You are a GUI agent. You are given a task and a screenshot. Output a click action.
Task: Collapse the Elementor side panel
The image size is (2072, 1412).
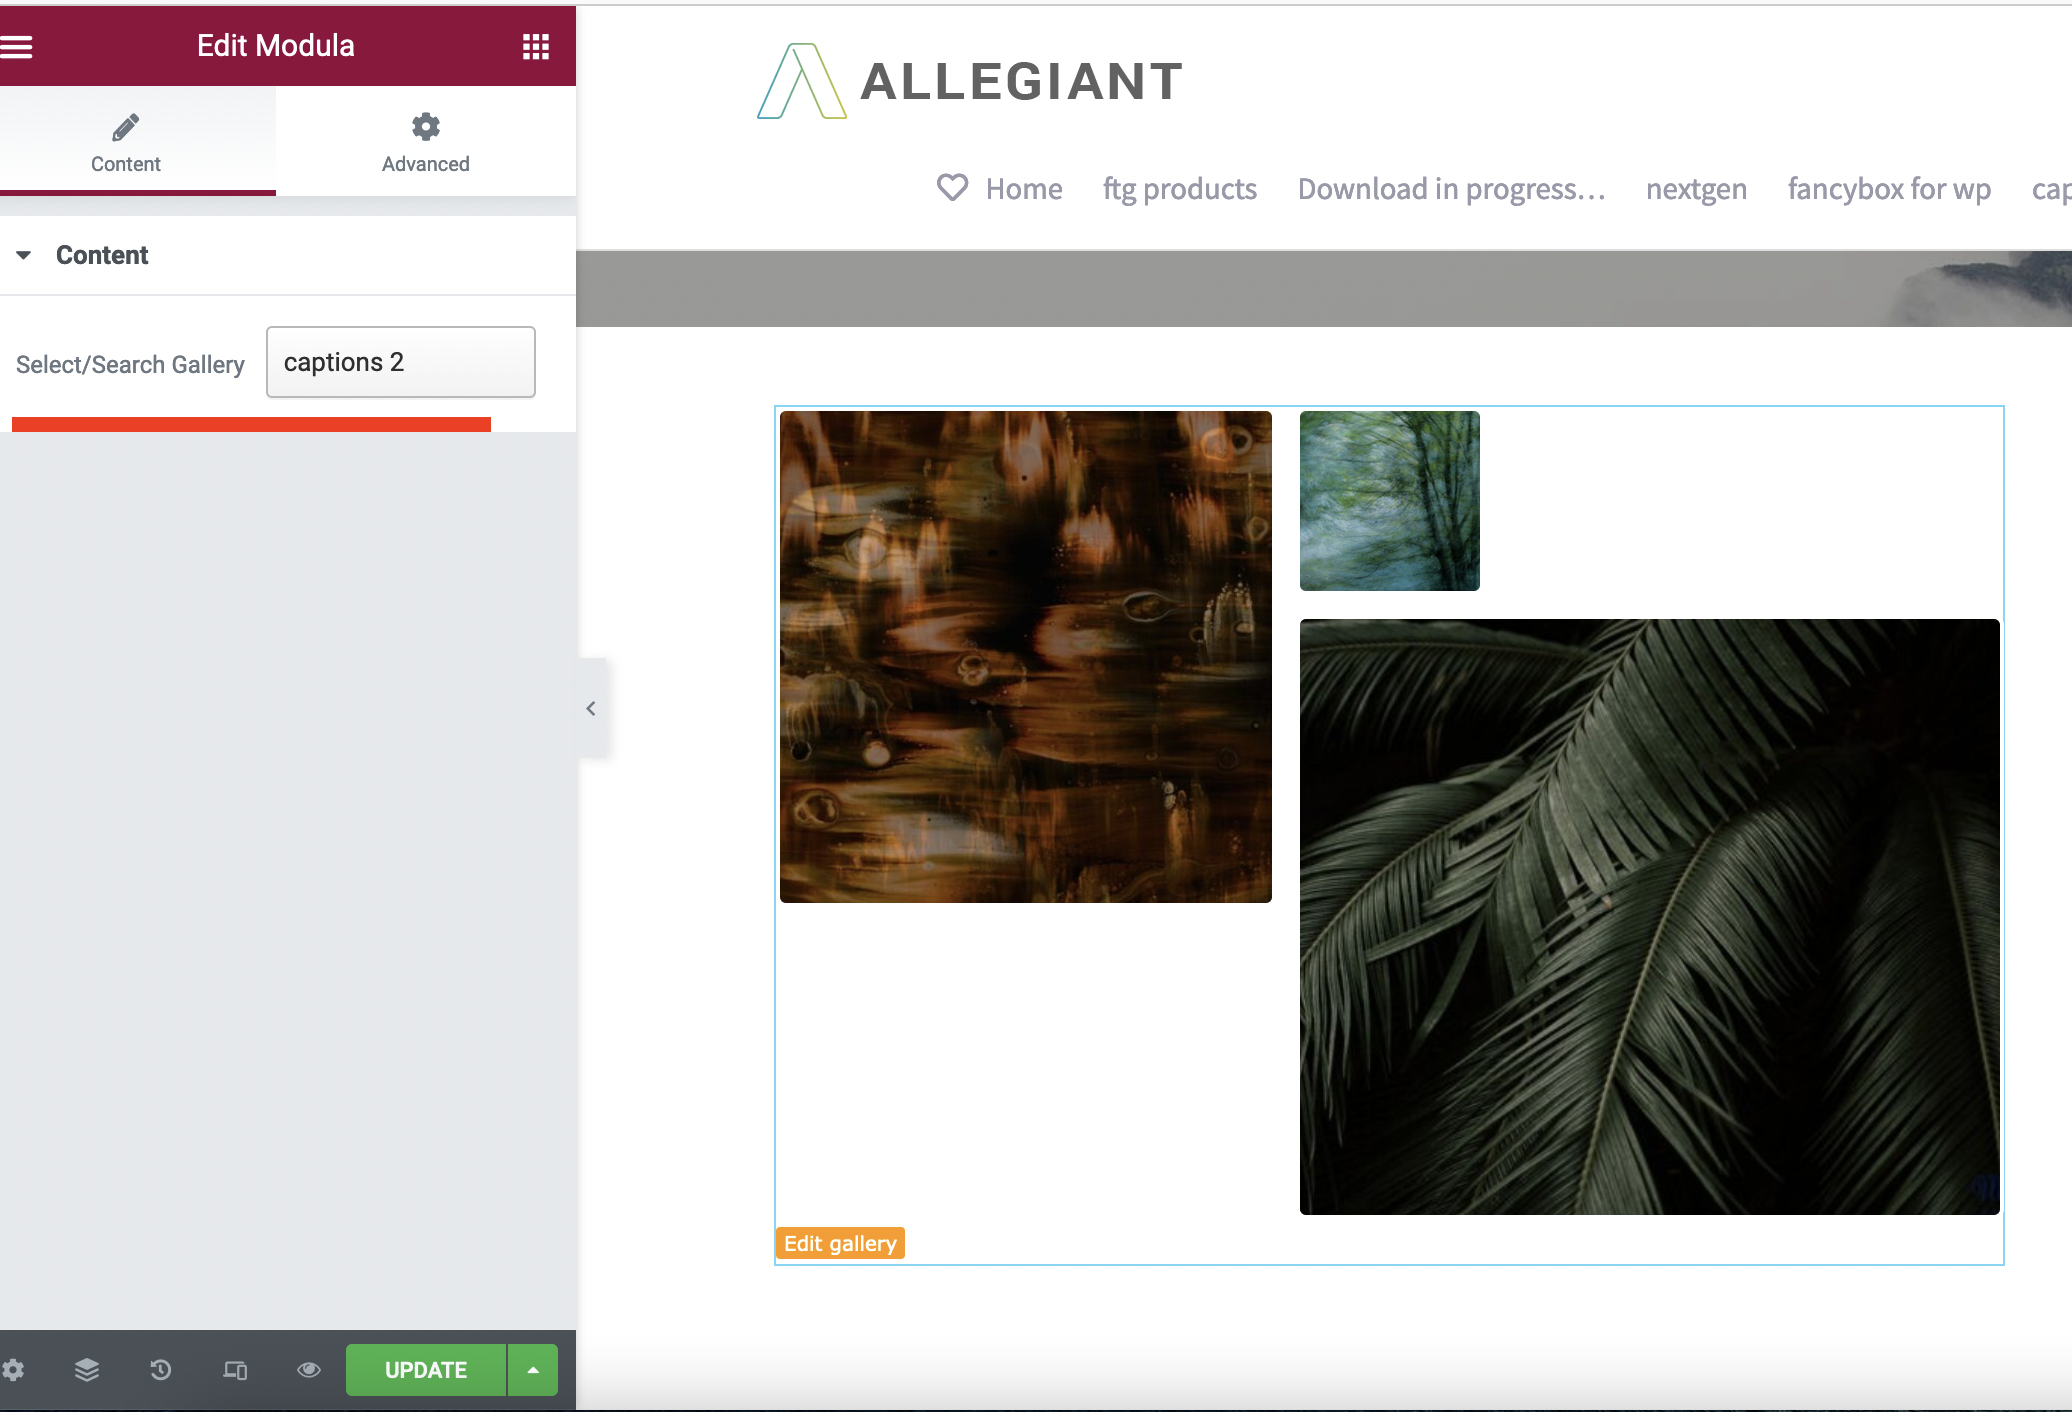point(591,708)
